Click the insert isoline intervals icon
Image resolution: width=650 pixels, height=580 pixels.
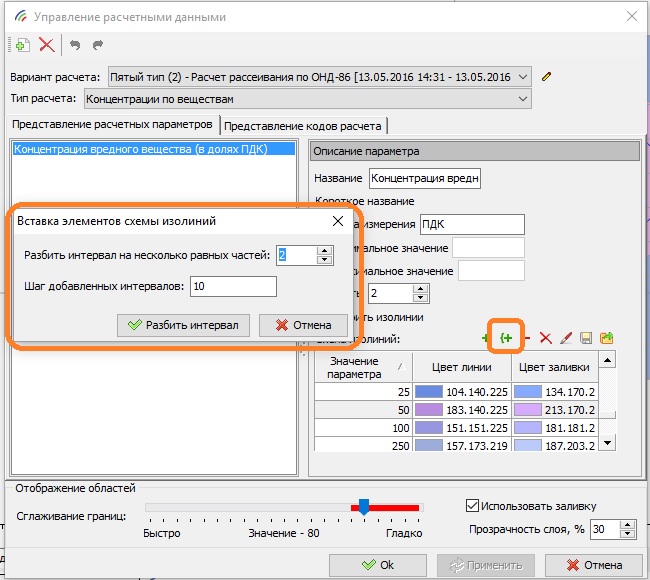pos(506,339)
